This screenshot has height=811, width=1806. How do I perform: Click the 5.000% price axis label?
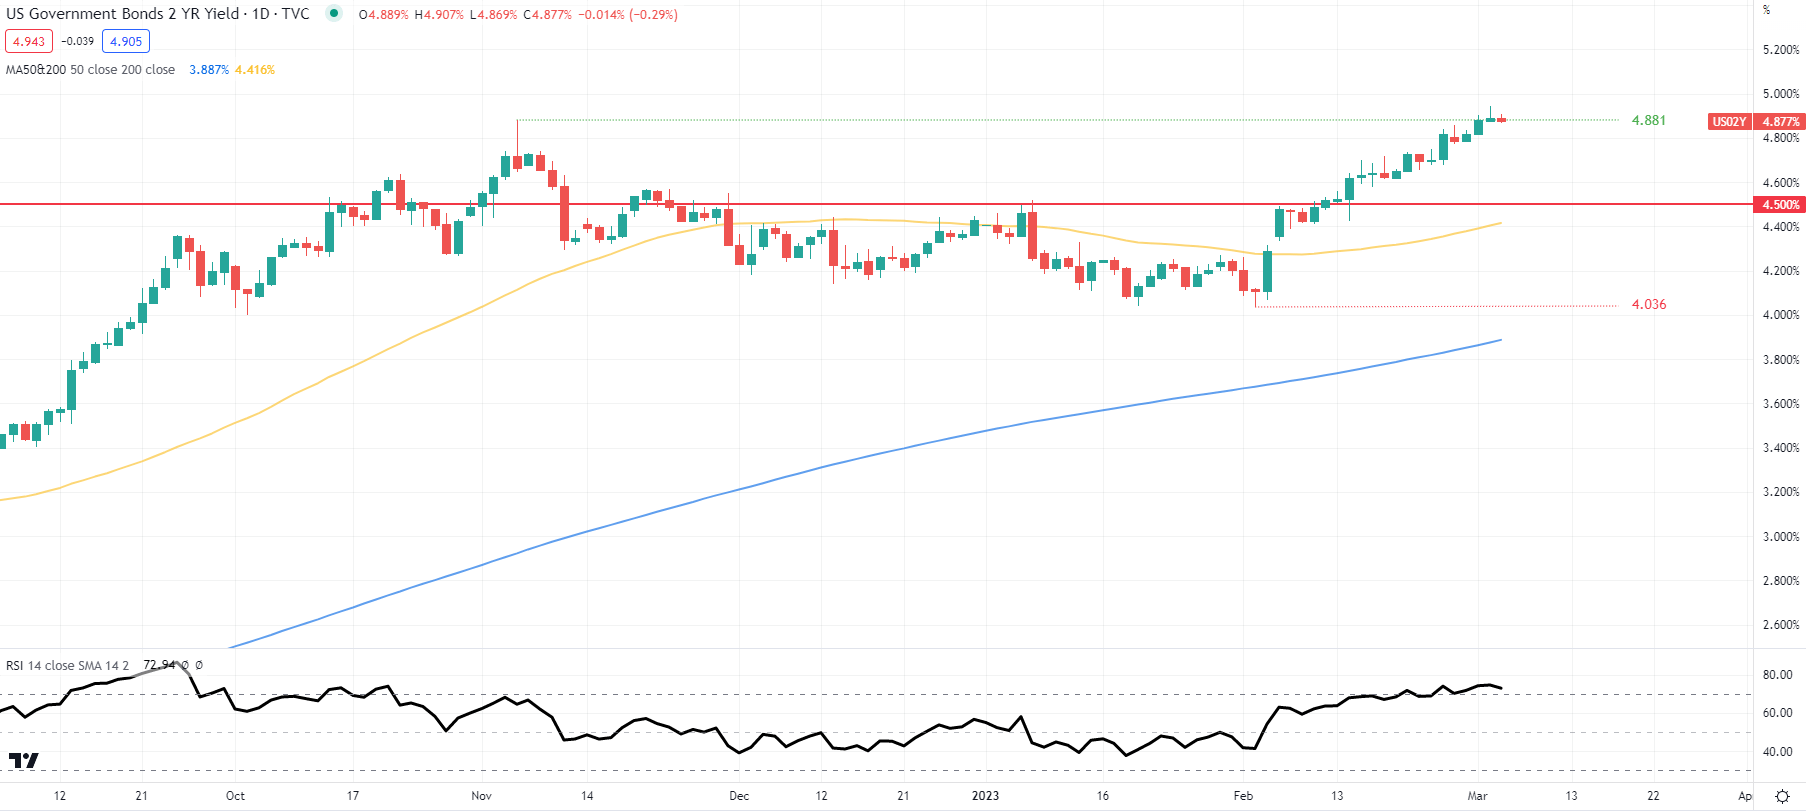[1781, 94]
